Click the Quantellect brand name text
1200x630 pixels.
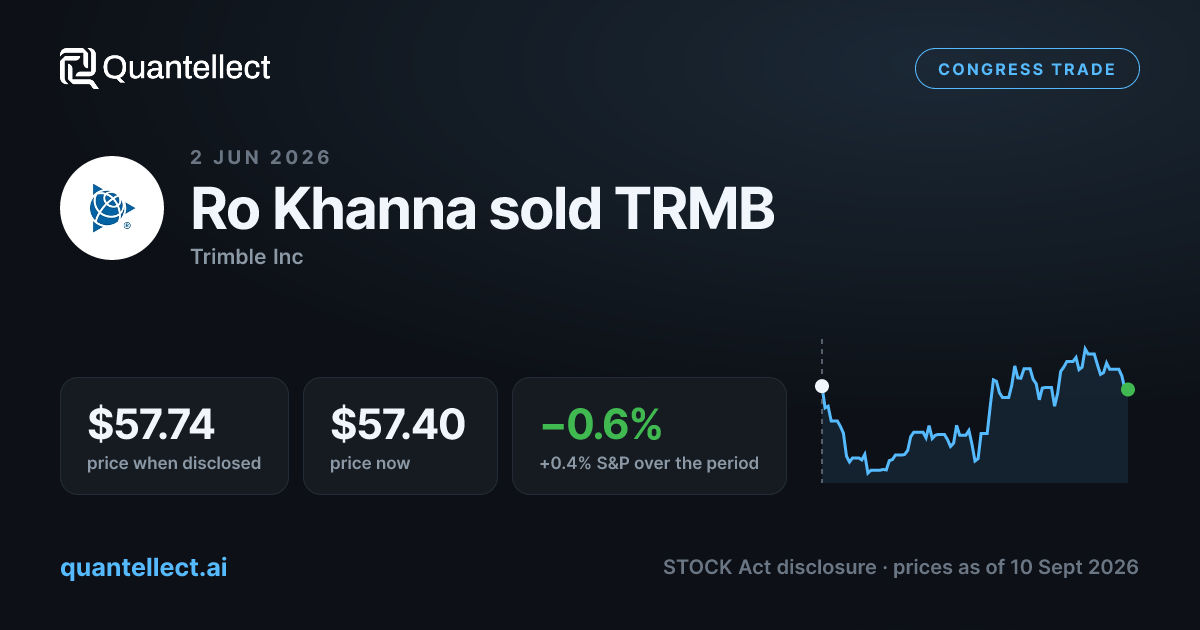tap(187, 68)
